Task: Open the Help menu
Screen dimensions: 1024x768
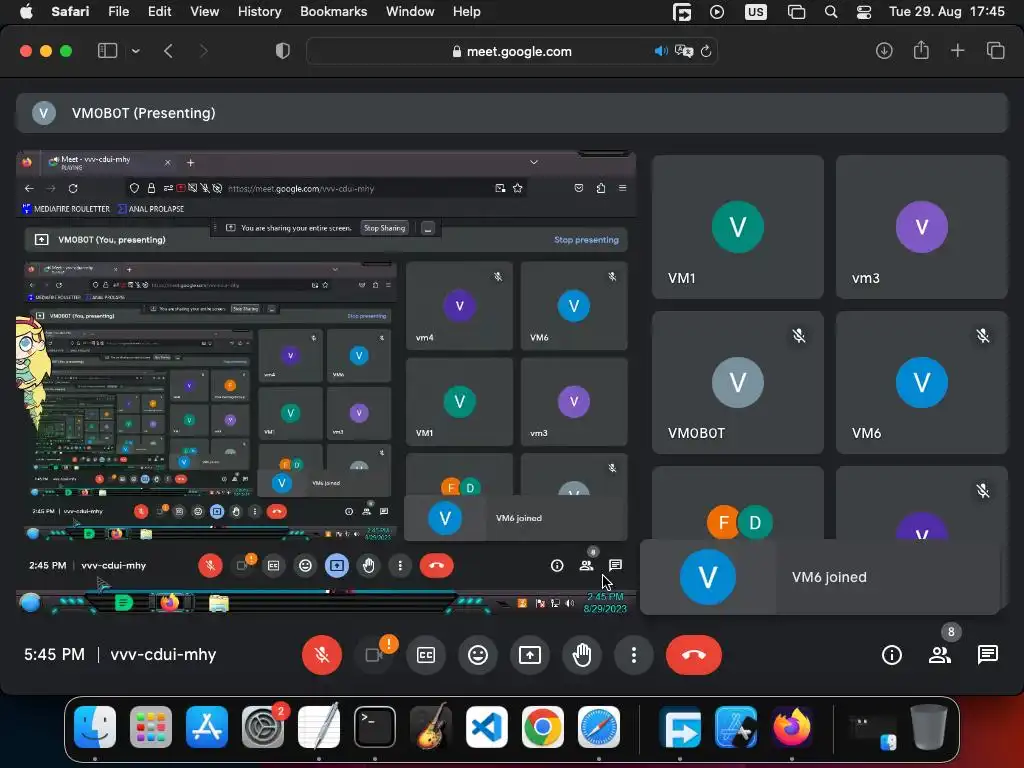Action: coord(466,12)
